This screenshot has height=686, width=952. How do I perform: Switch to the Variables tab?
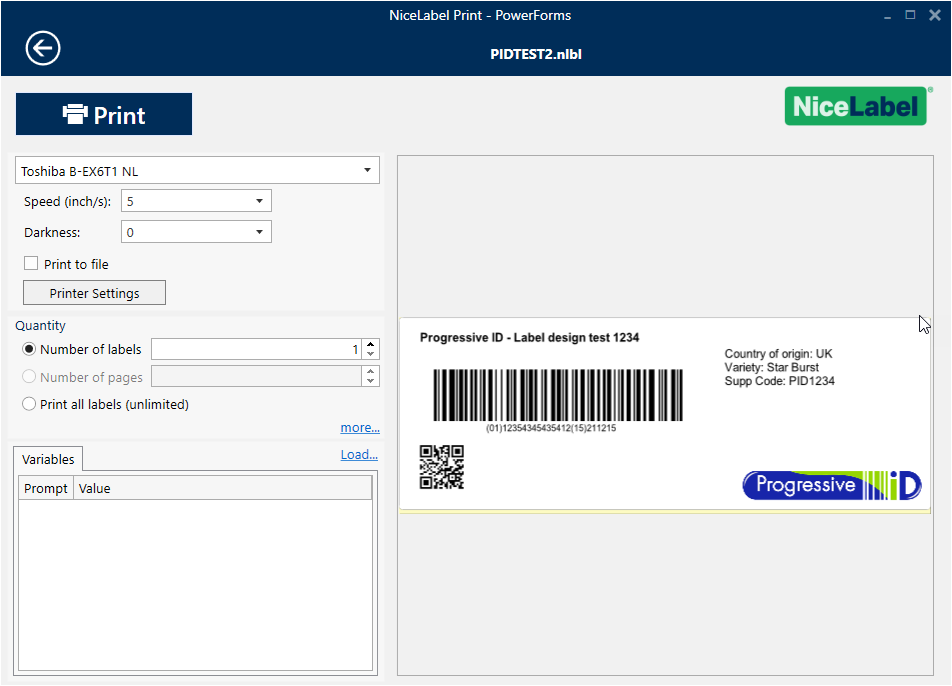tap(48, 460)
